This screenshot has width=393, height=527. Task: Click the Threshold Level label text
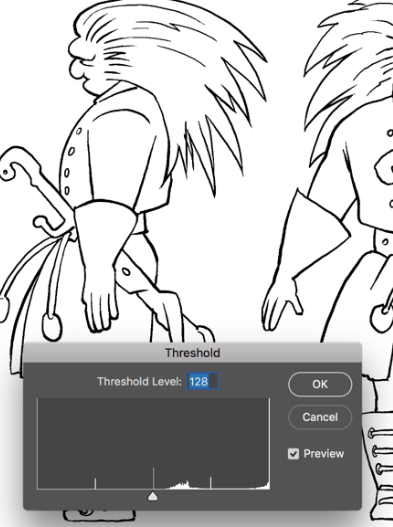point(140,381)
